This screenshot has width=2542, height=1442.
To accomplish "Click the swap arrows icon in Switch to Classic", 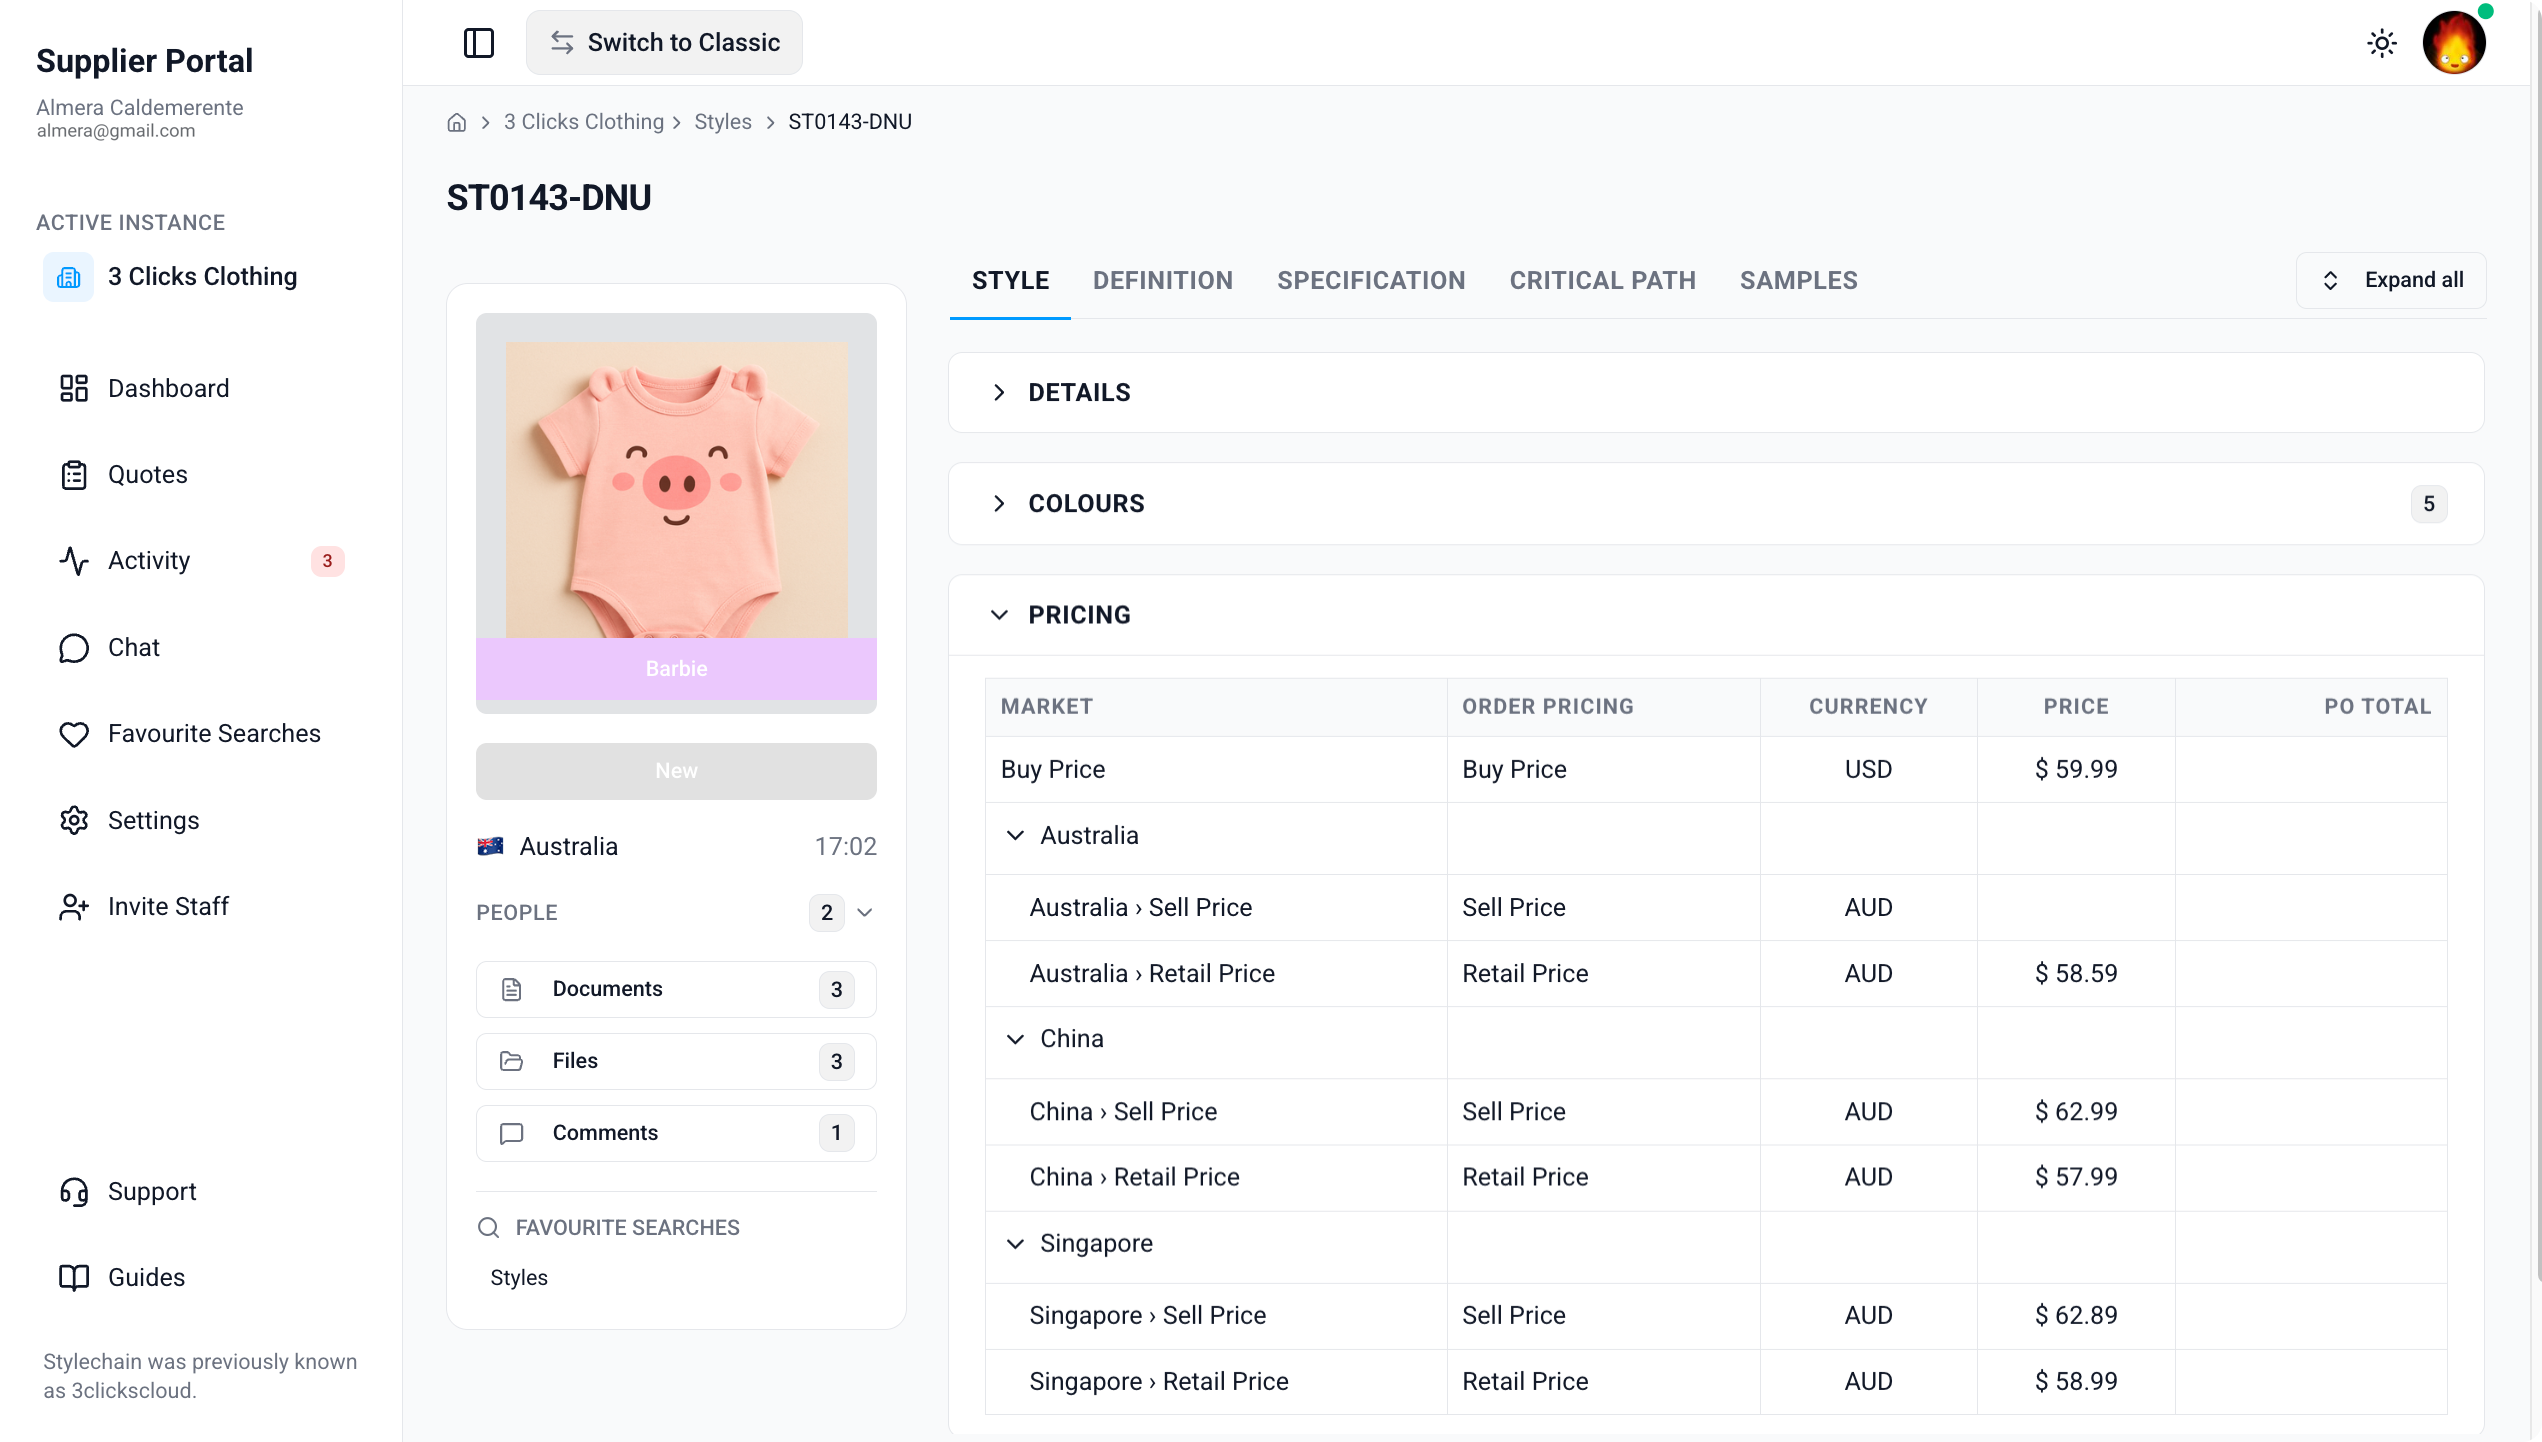I will (562, 43).
